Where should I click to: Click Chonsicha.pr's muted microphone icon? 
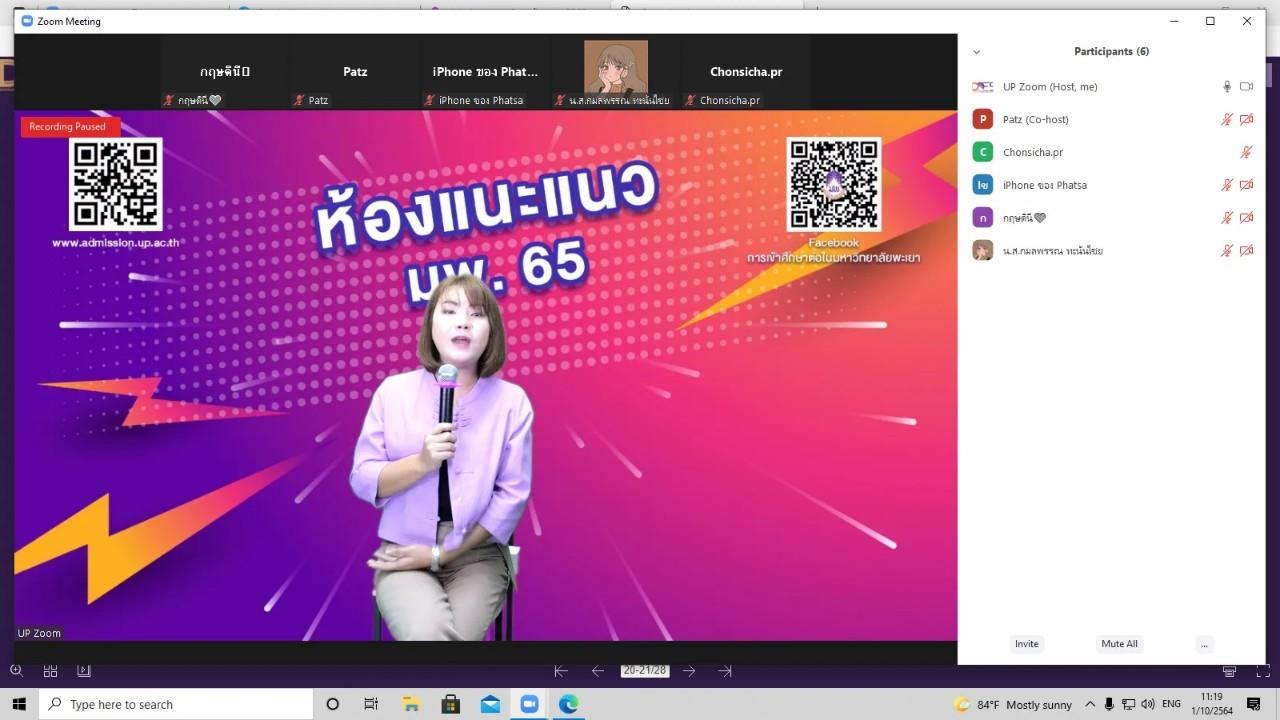[1246, 152]
